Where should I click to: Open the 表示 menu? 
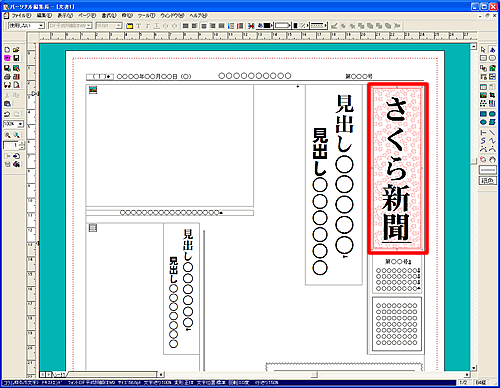point(65,16)
